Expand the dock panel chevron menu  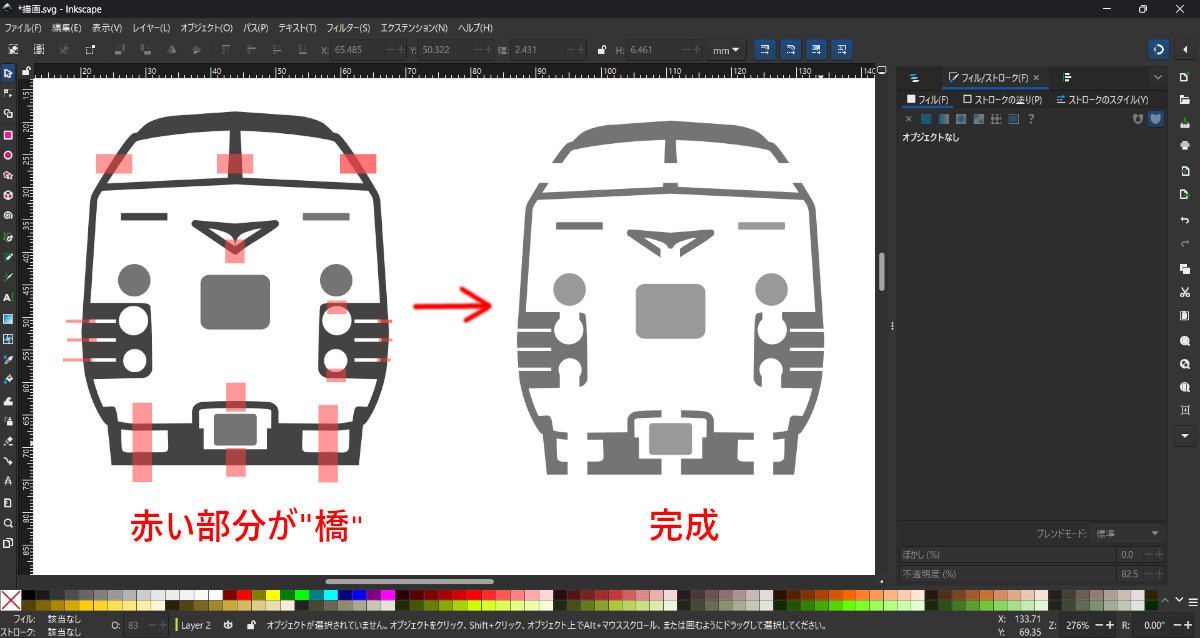(1157, 77)
